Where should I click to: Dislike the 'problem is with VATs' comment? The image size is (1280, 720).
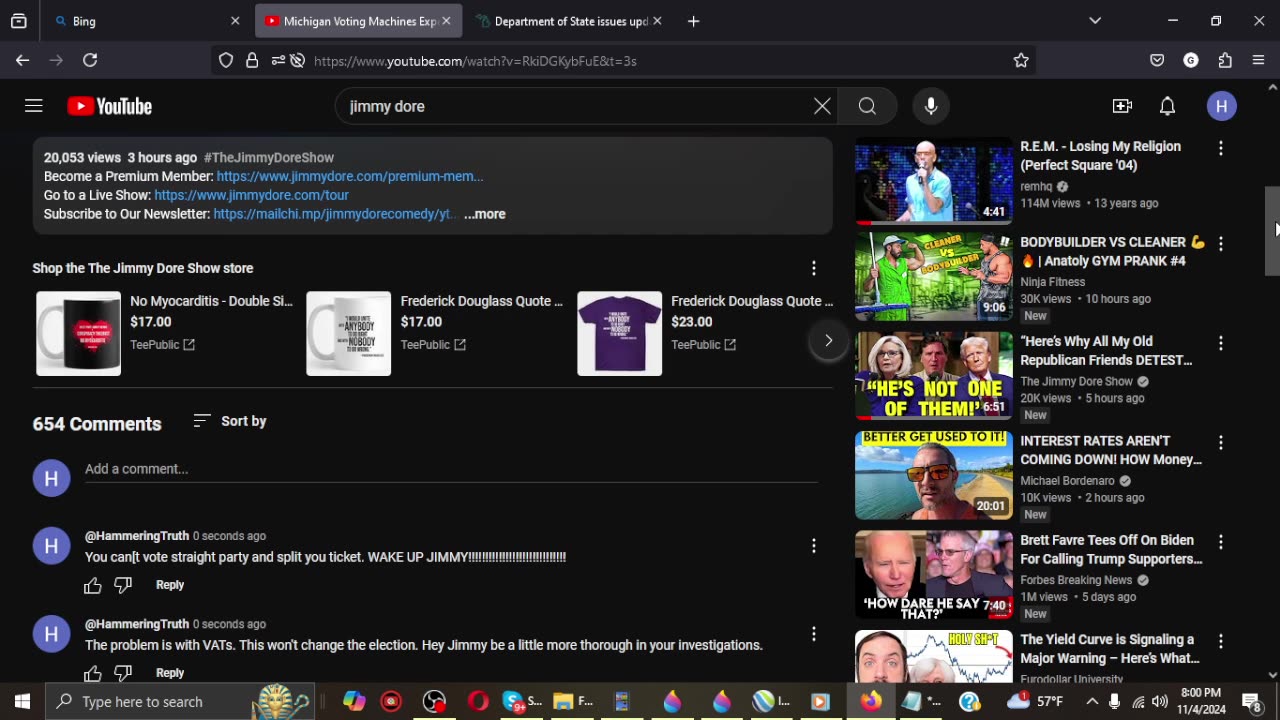pyautogui.click(x=123, y=673)
